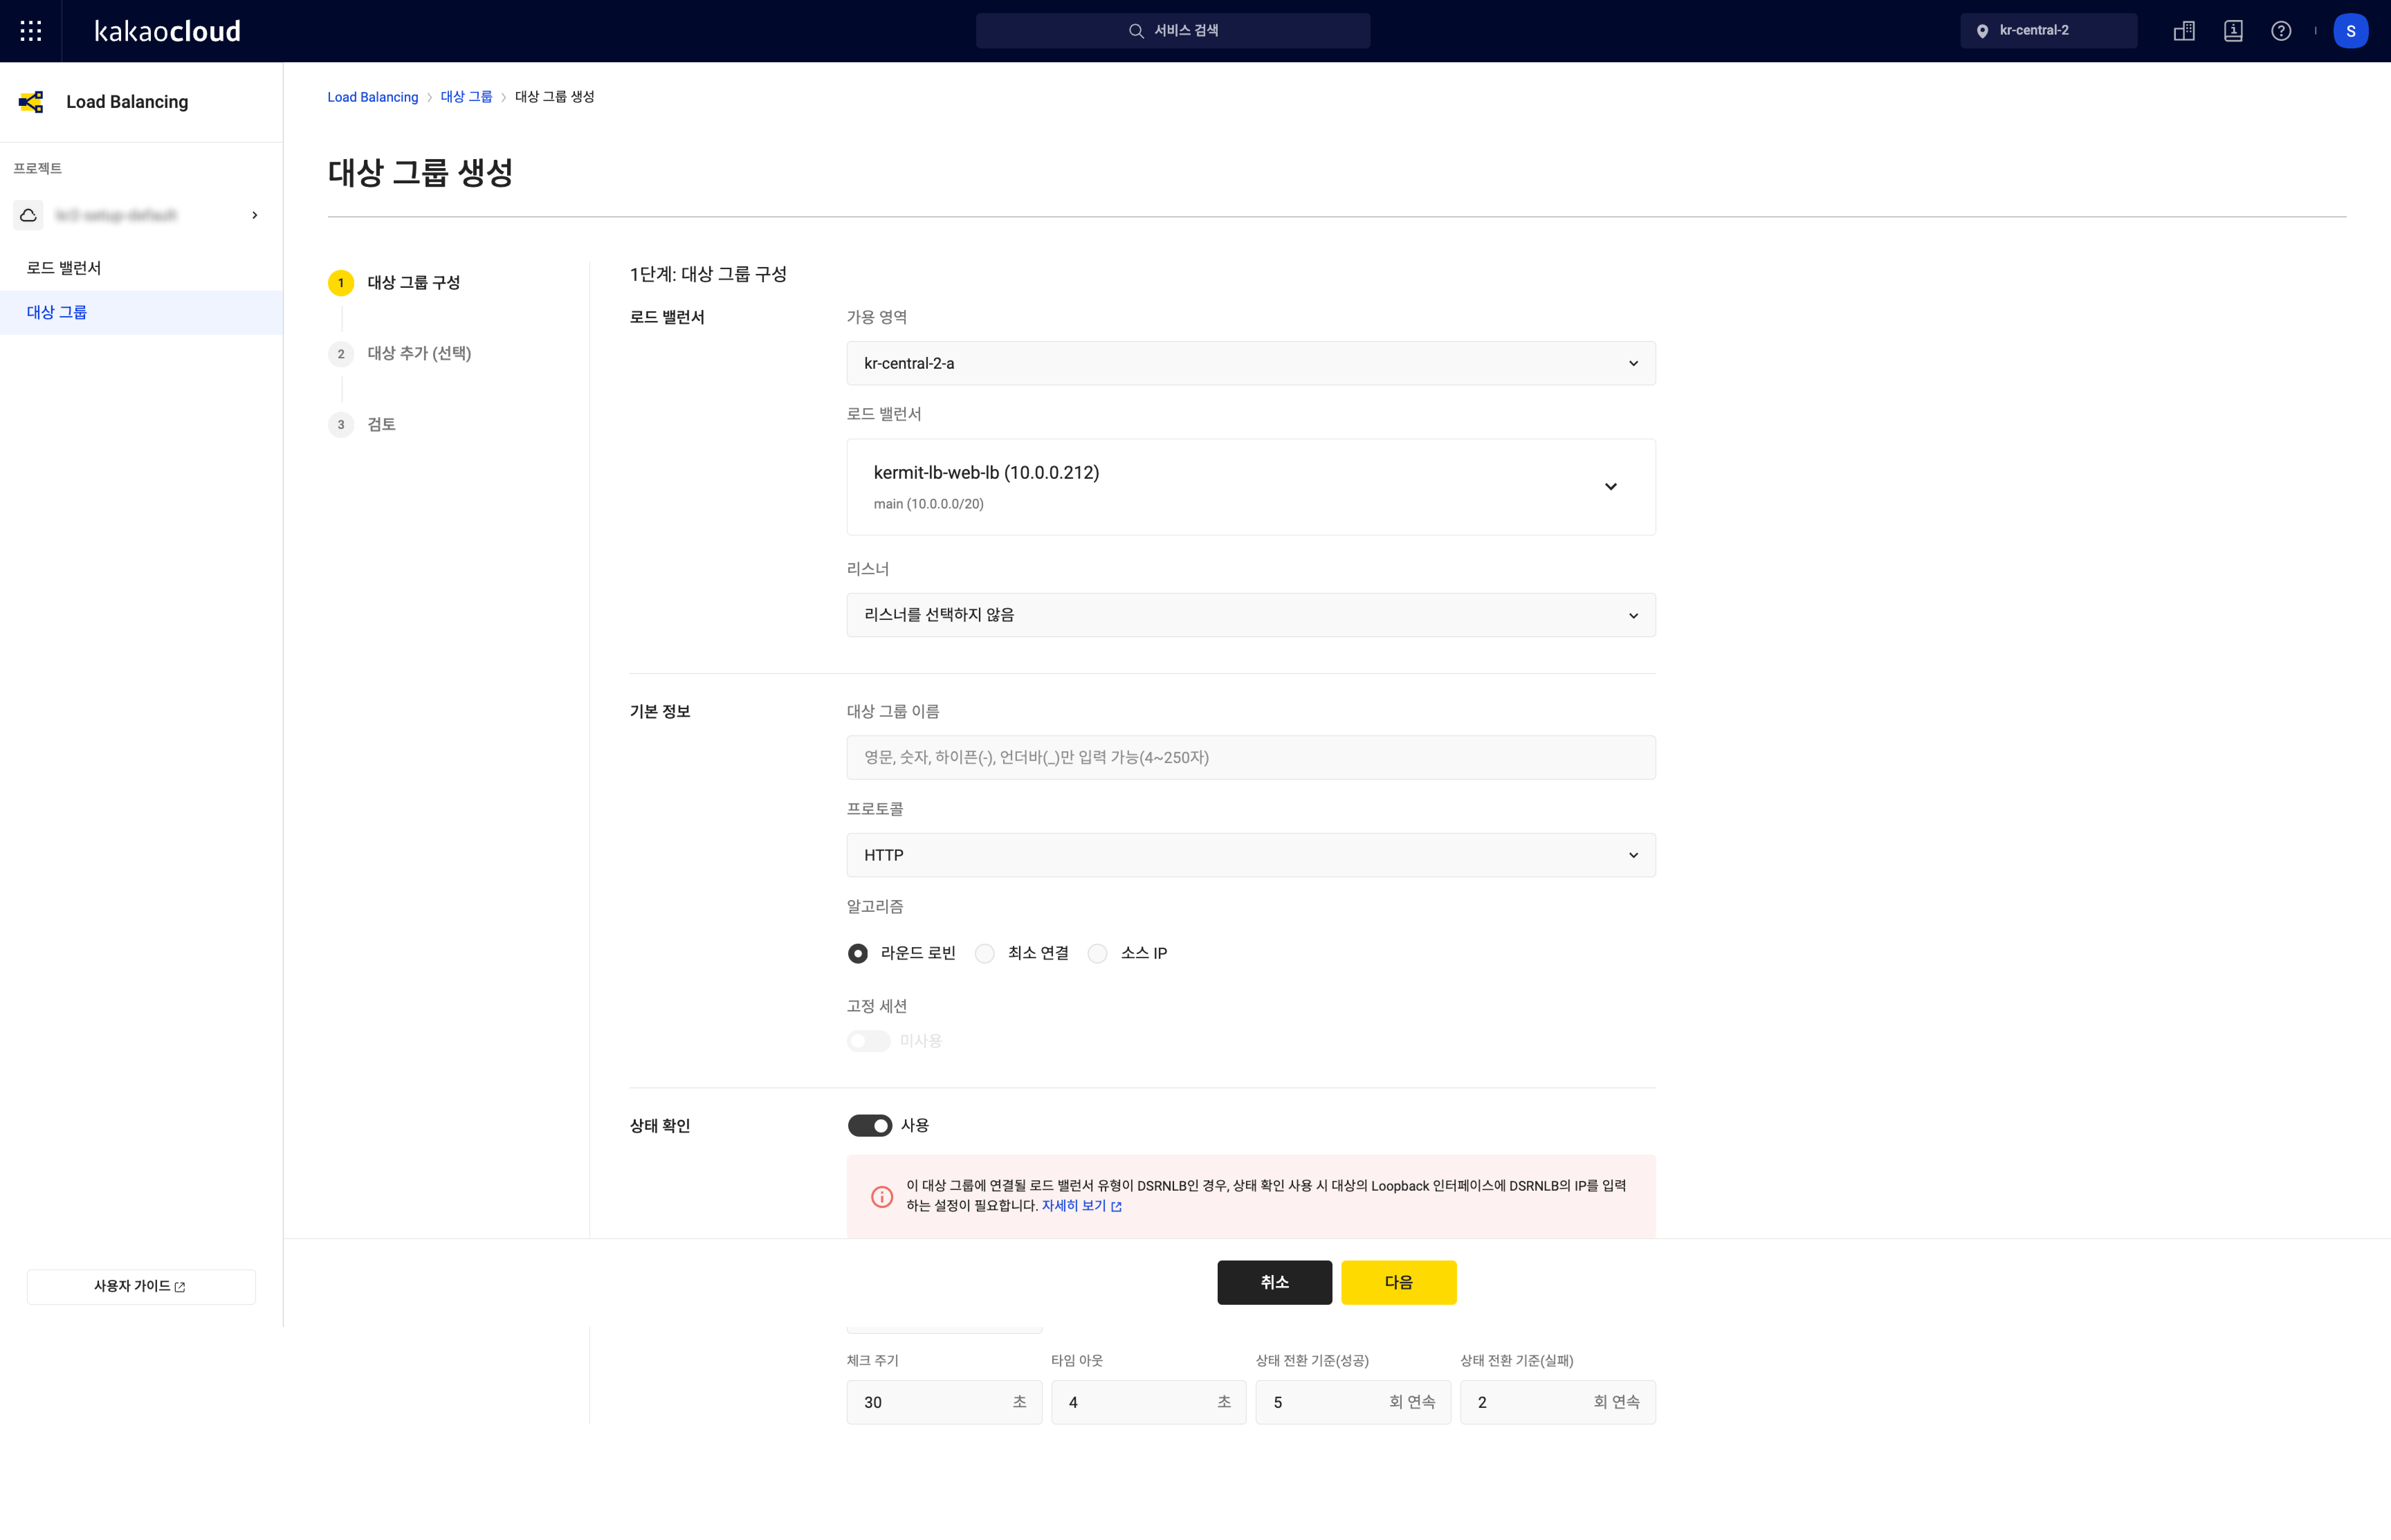This screenshot has width=2391, height=1540.
Task: Open the 프로토콜 HTTP dropdown
Action: click(1251, 855)
